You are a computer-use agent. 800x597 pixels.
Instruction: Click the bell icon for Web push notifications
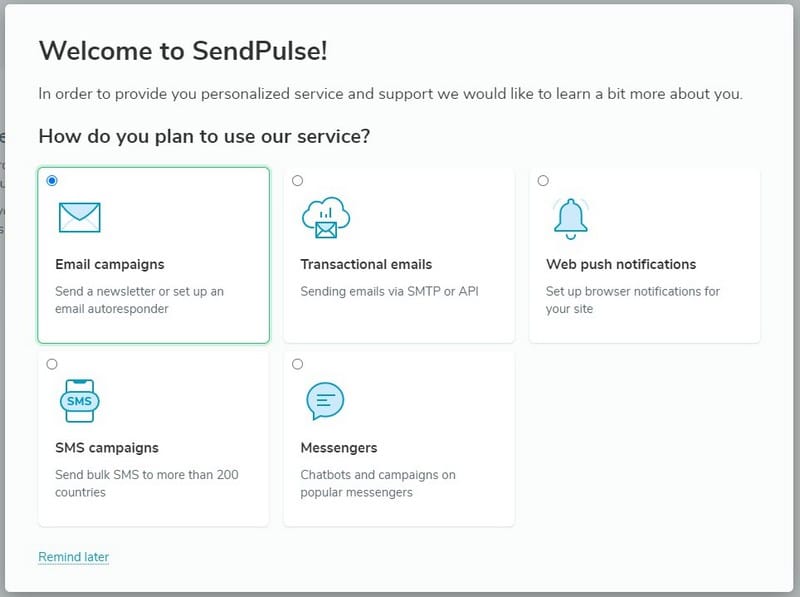click(571, 215)
